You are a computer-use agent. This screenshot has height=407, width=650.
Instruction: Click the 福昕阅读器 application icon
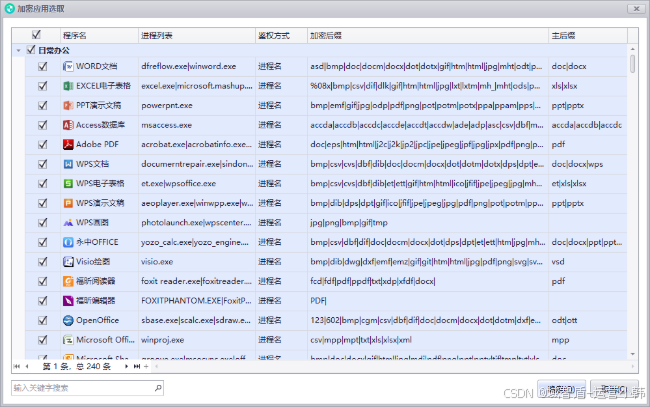(68, 281)
